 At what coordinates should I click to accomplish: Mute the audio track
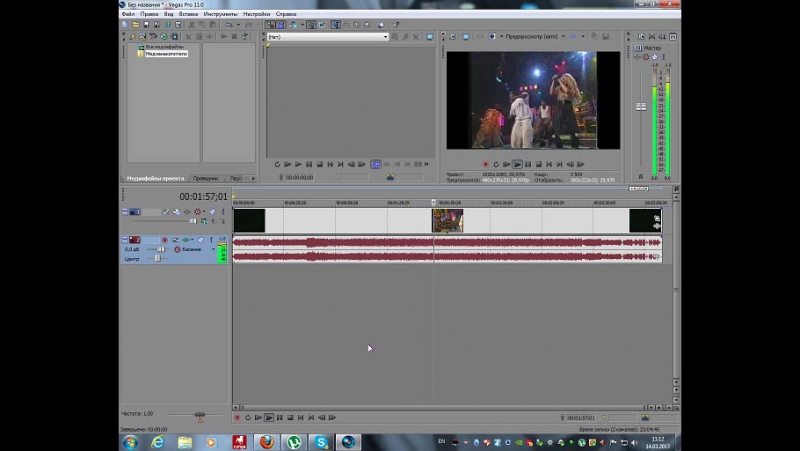coord(199,240)
